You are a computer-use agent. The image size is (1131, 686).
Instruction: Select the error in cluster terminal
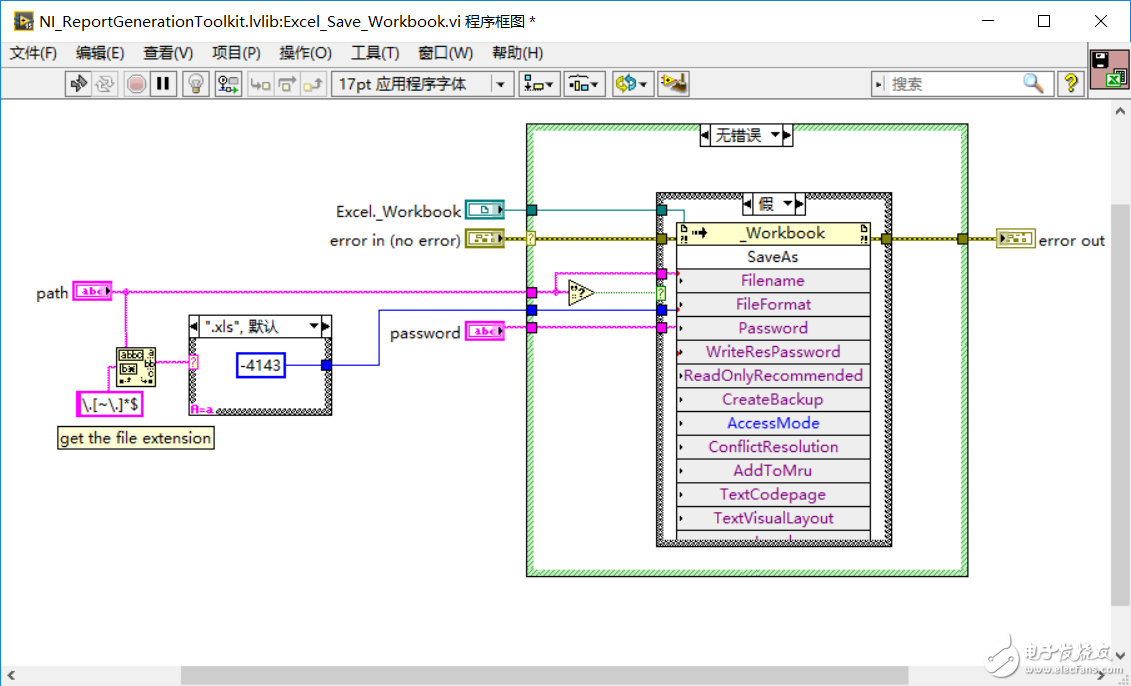[x=485, y=238]
